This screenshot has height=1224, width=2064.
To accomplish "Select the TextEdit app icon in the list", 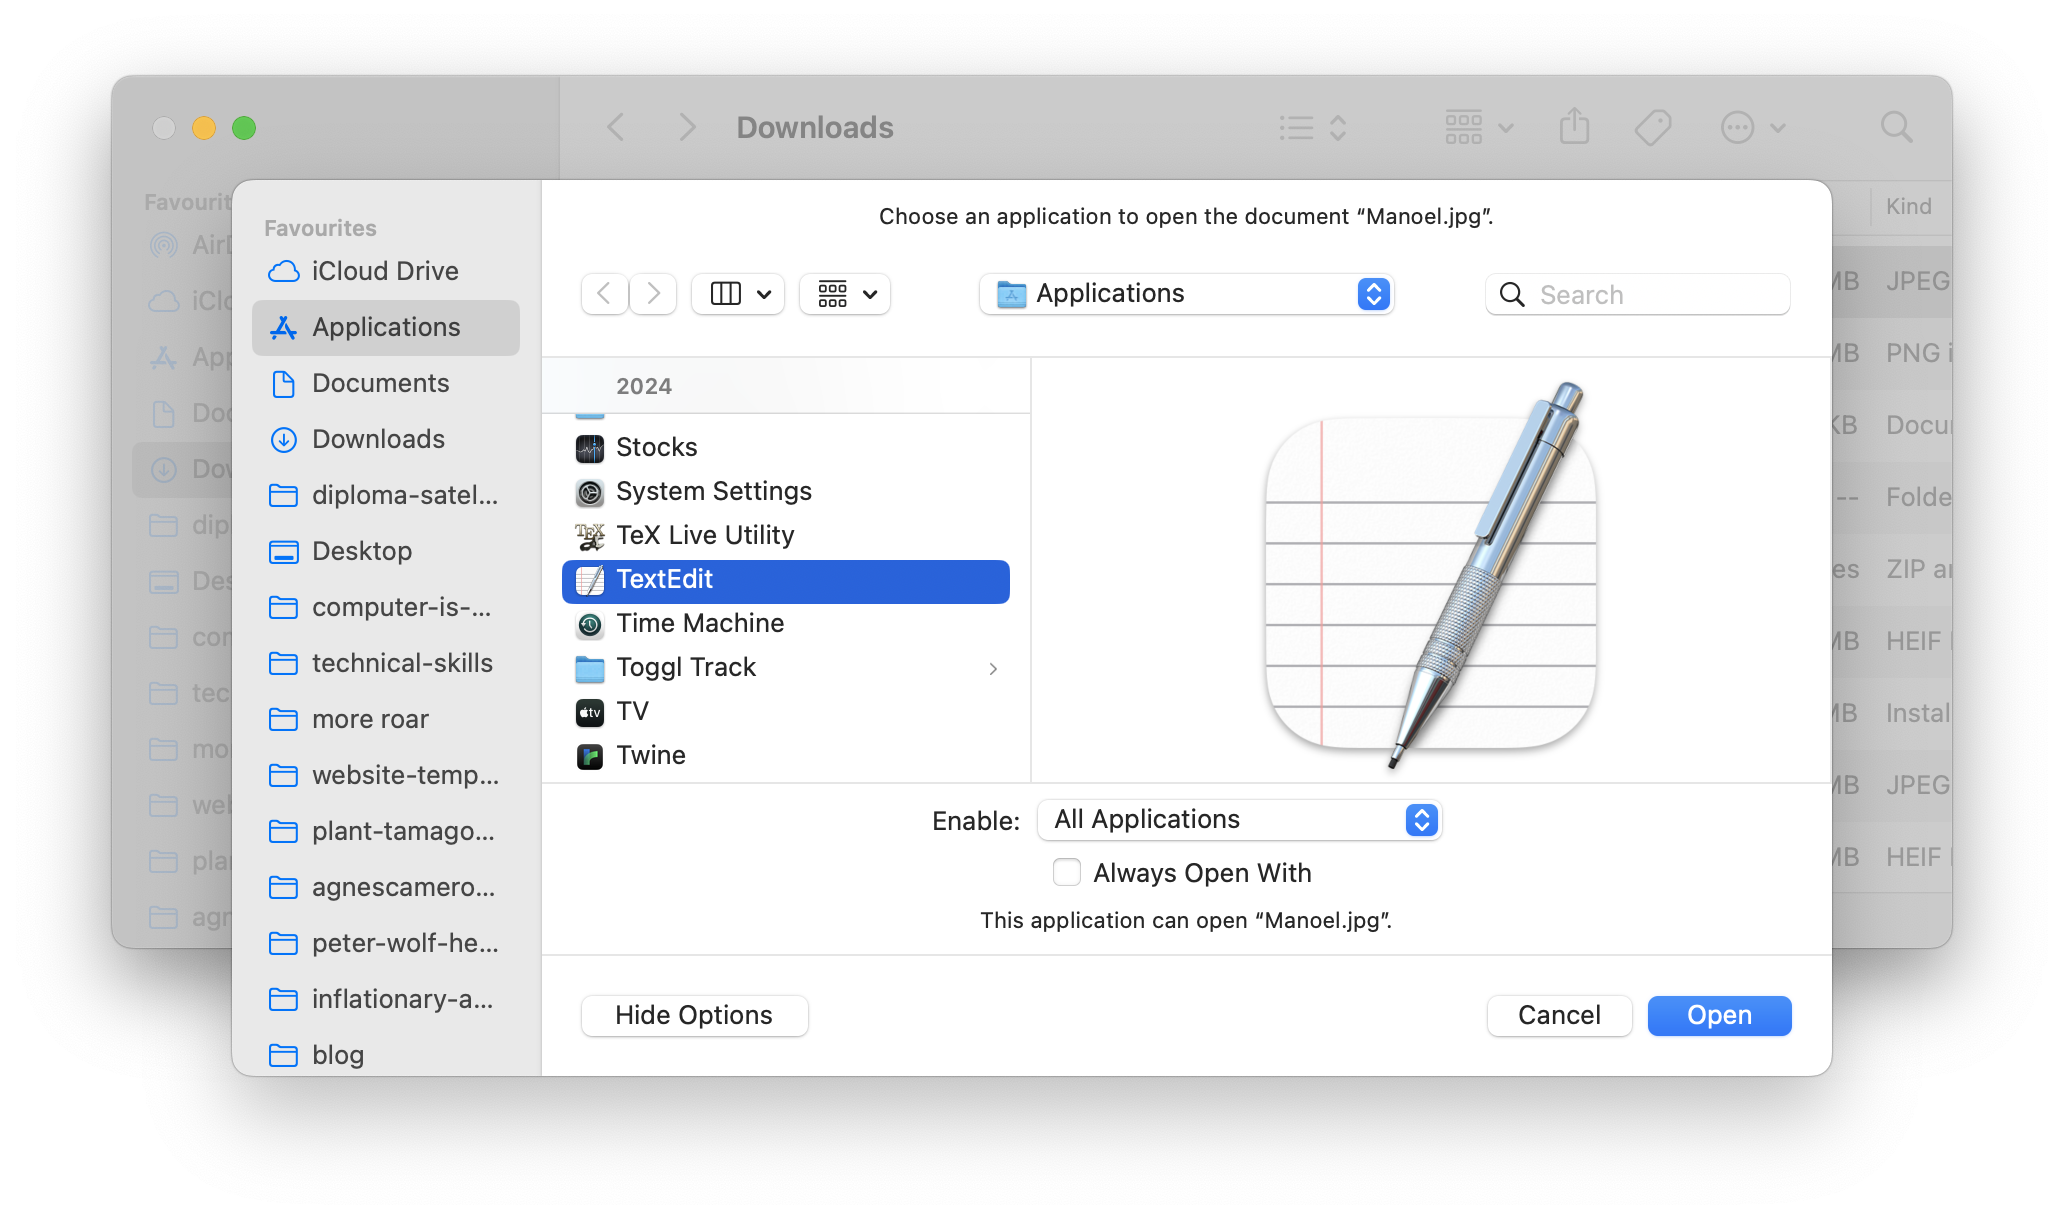I will [x=590, y=580].
